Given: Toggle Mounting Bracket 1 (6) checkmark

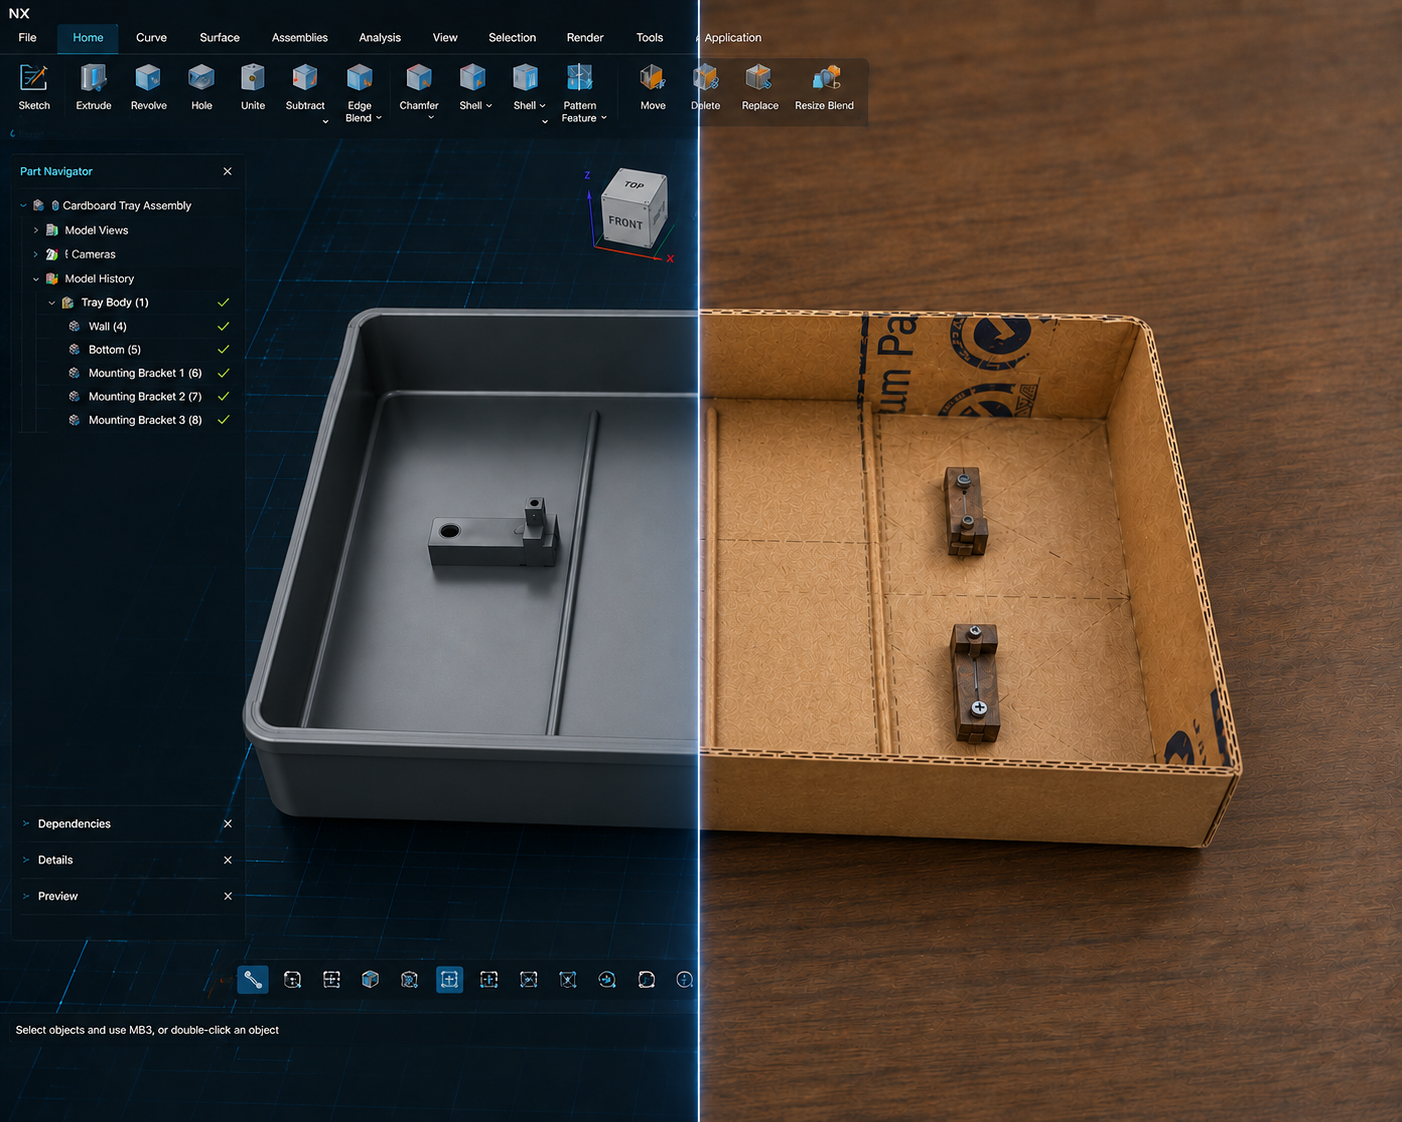Looking at the screenshot, I should [x=223, y=373].
